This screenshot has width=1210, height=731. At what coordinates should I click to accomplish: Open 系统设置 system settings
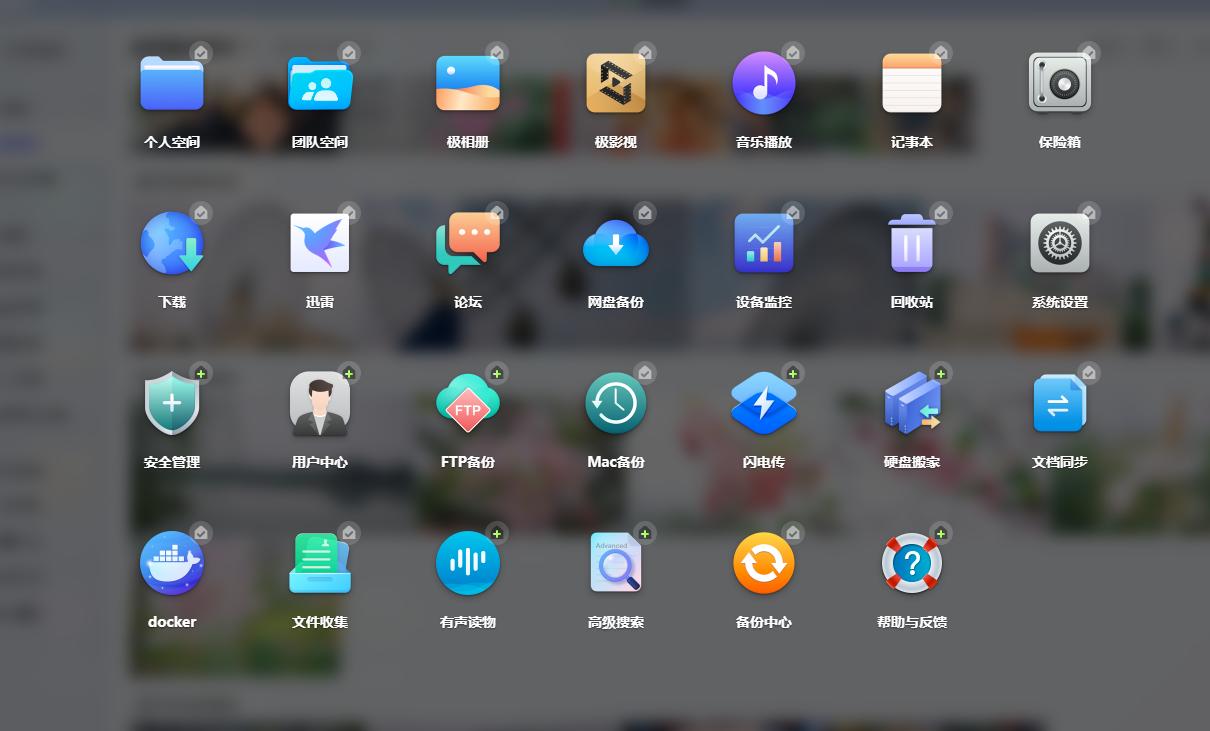tap(1060, 244)
